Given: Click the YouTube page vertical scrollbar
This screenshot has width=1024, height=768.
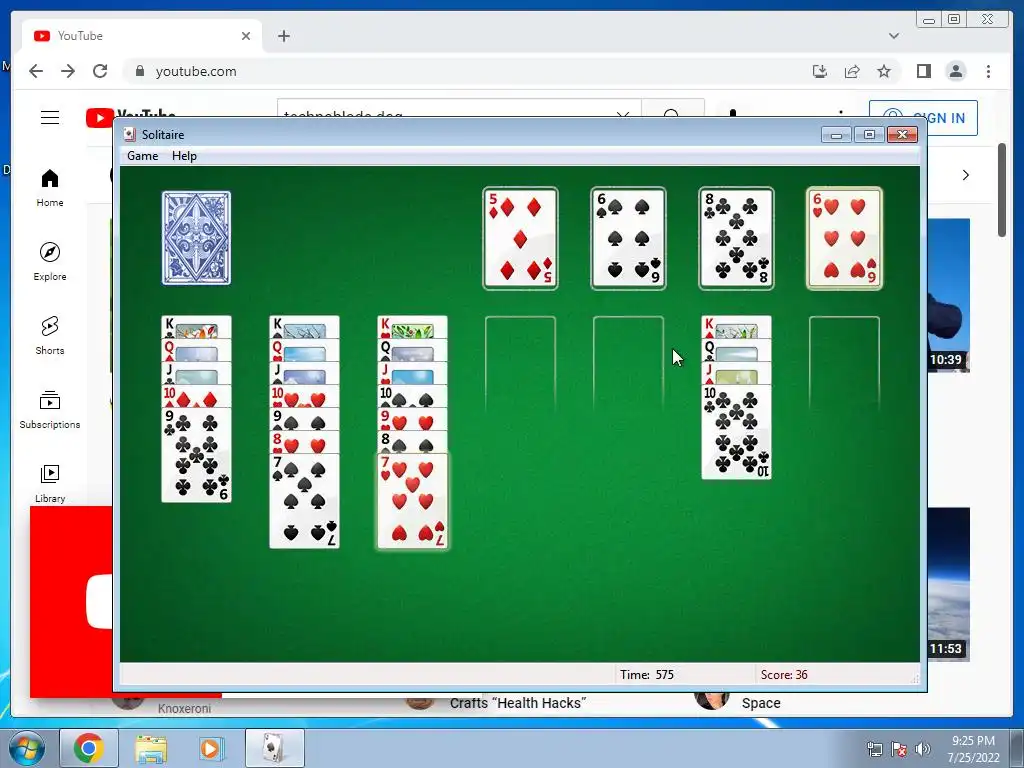Looking at the screenshot, I should [1002, 189].
